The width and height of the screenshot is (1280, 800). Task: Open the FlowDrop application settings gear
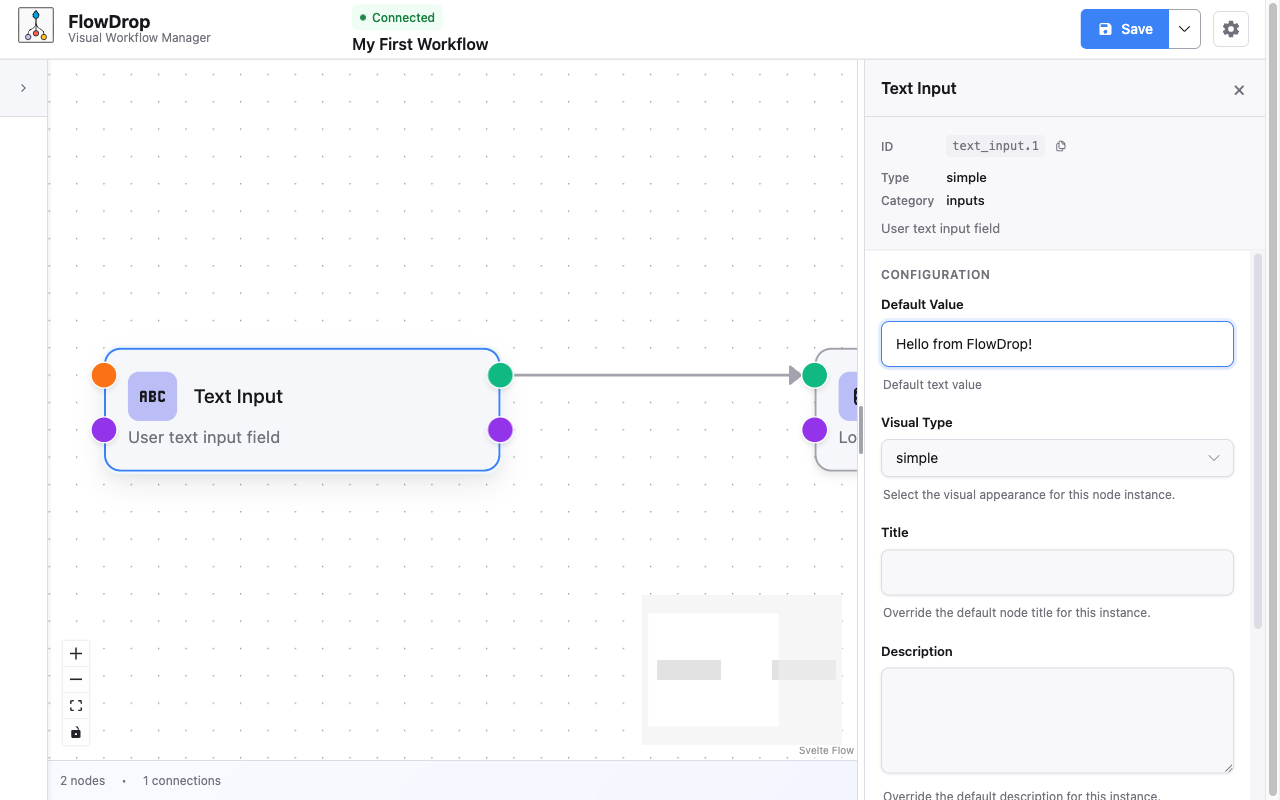[1230, 28]
